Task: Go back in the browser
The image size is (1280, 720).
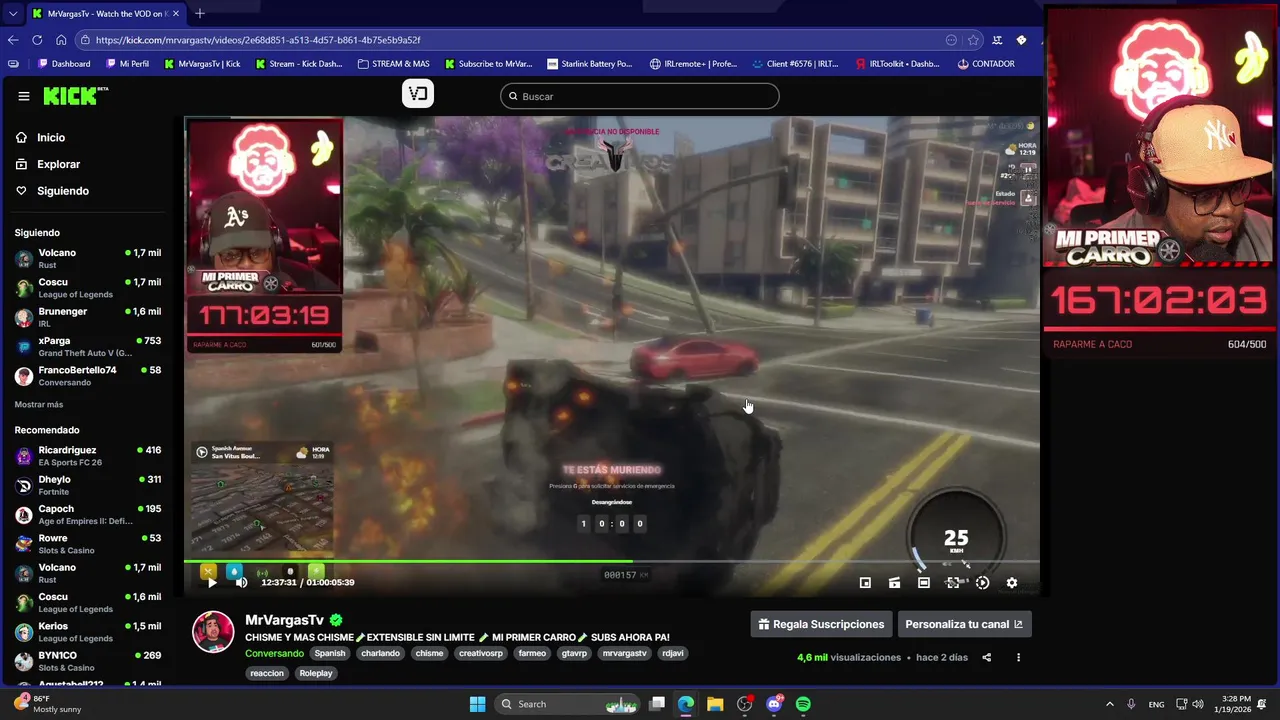Action: click(x=13, y=40)
